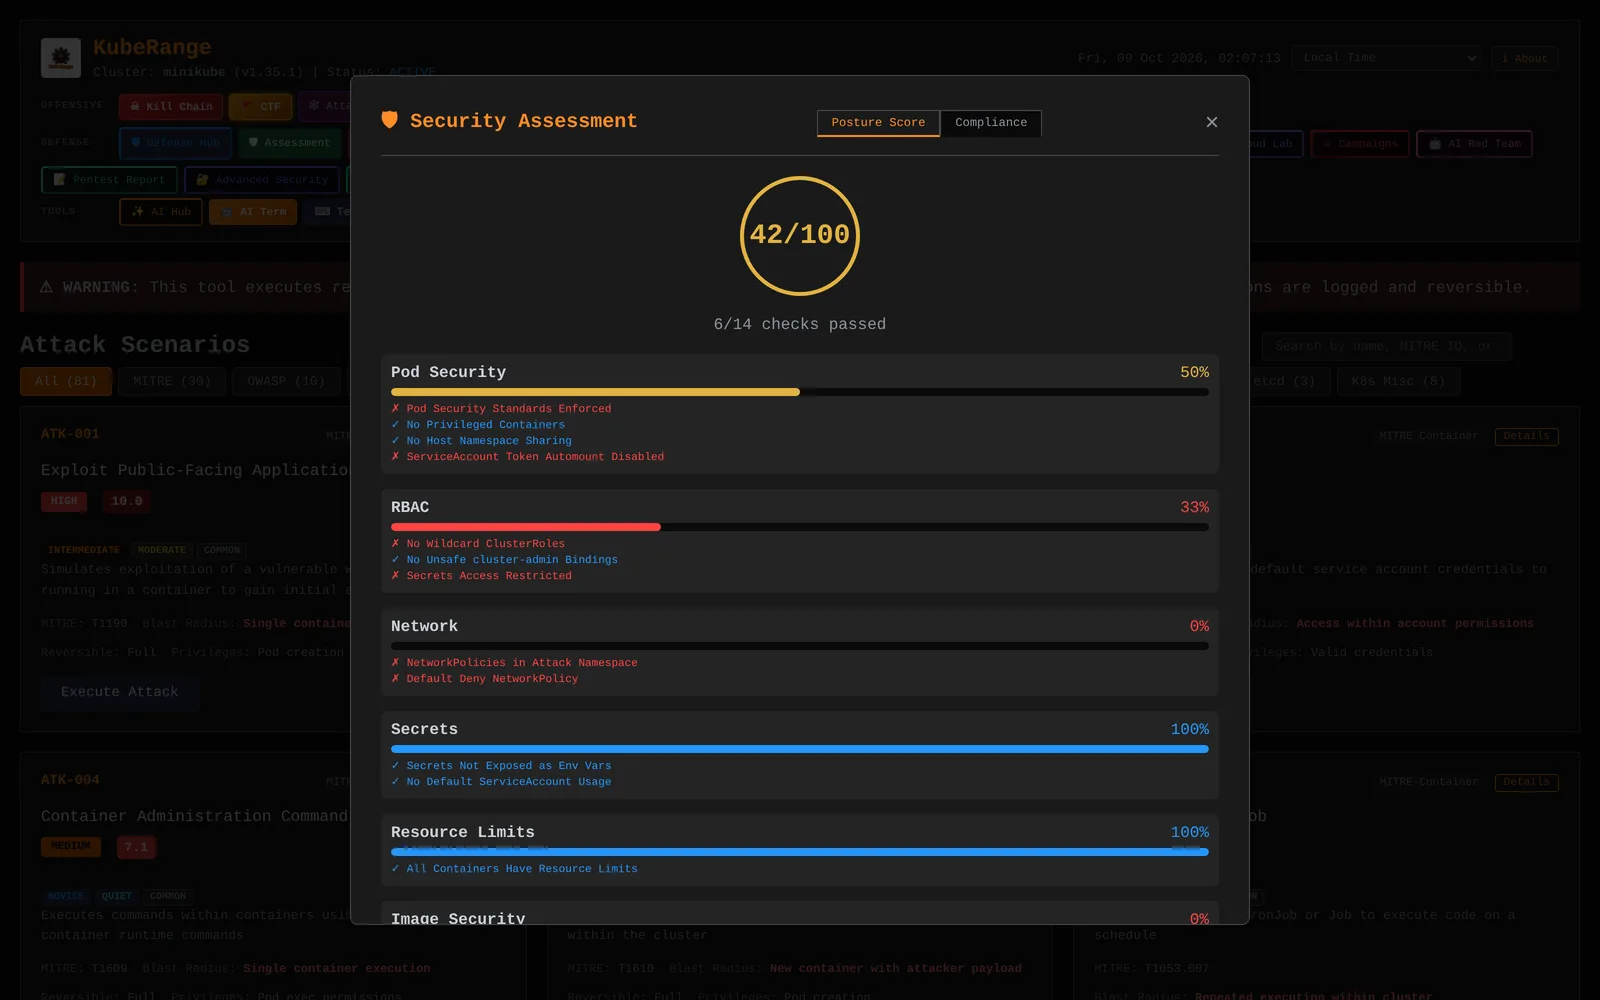1600x1000 pixels.
Task: Click 'ServiceAccount Token Automount Disabled' check
Action: 527,457
